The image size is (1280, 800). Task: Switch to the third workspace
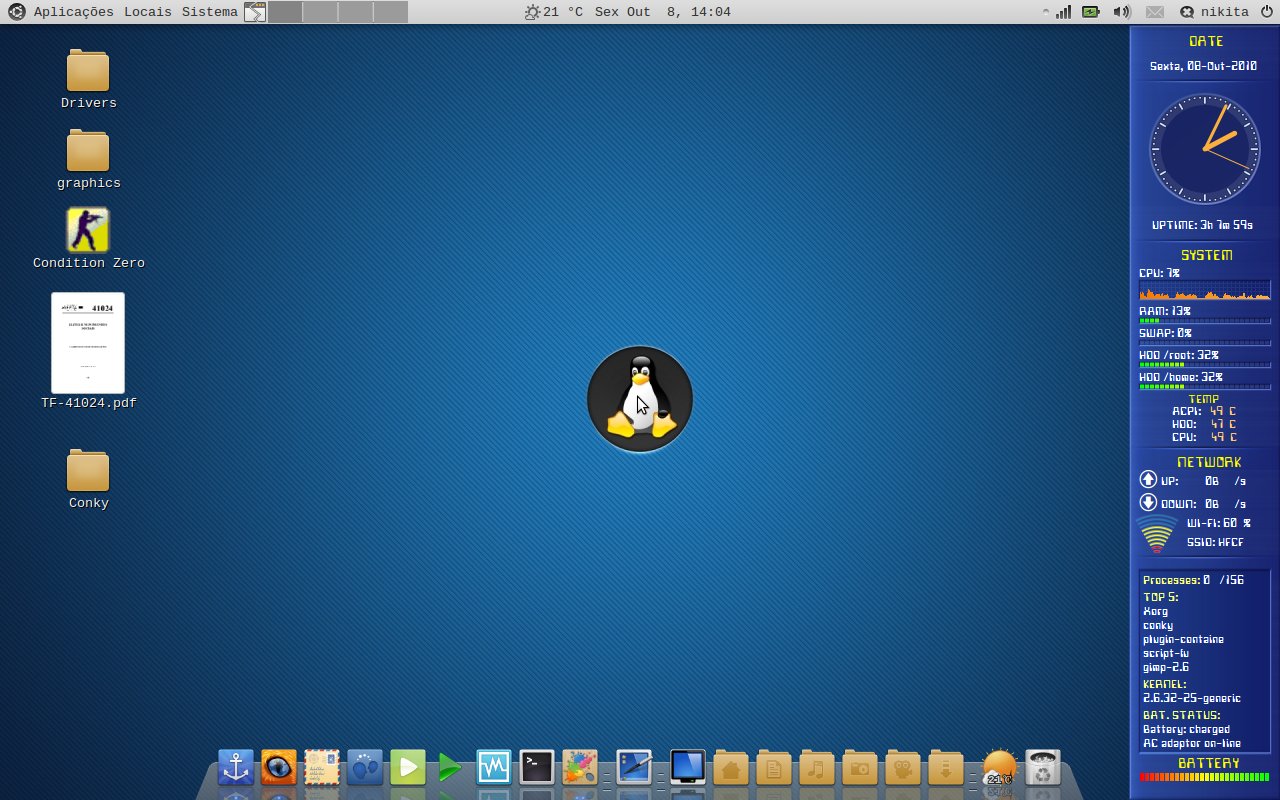[355, 12]
